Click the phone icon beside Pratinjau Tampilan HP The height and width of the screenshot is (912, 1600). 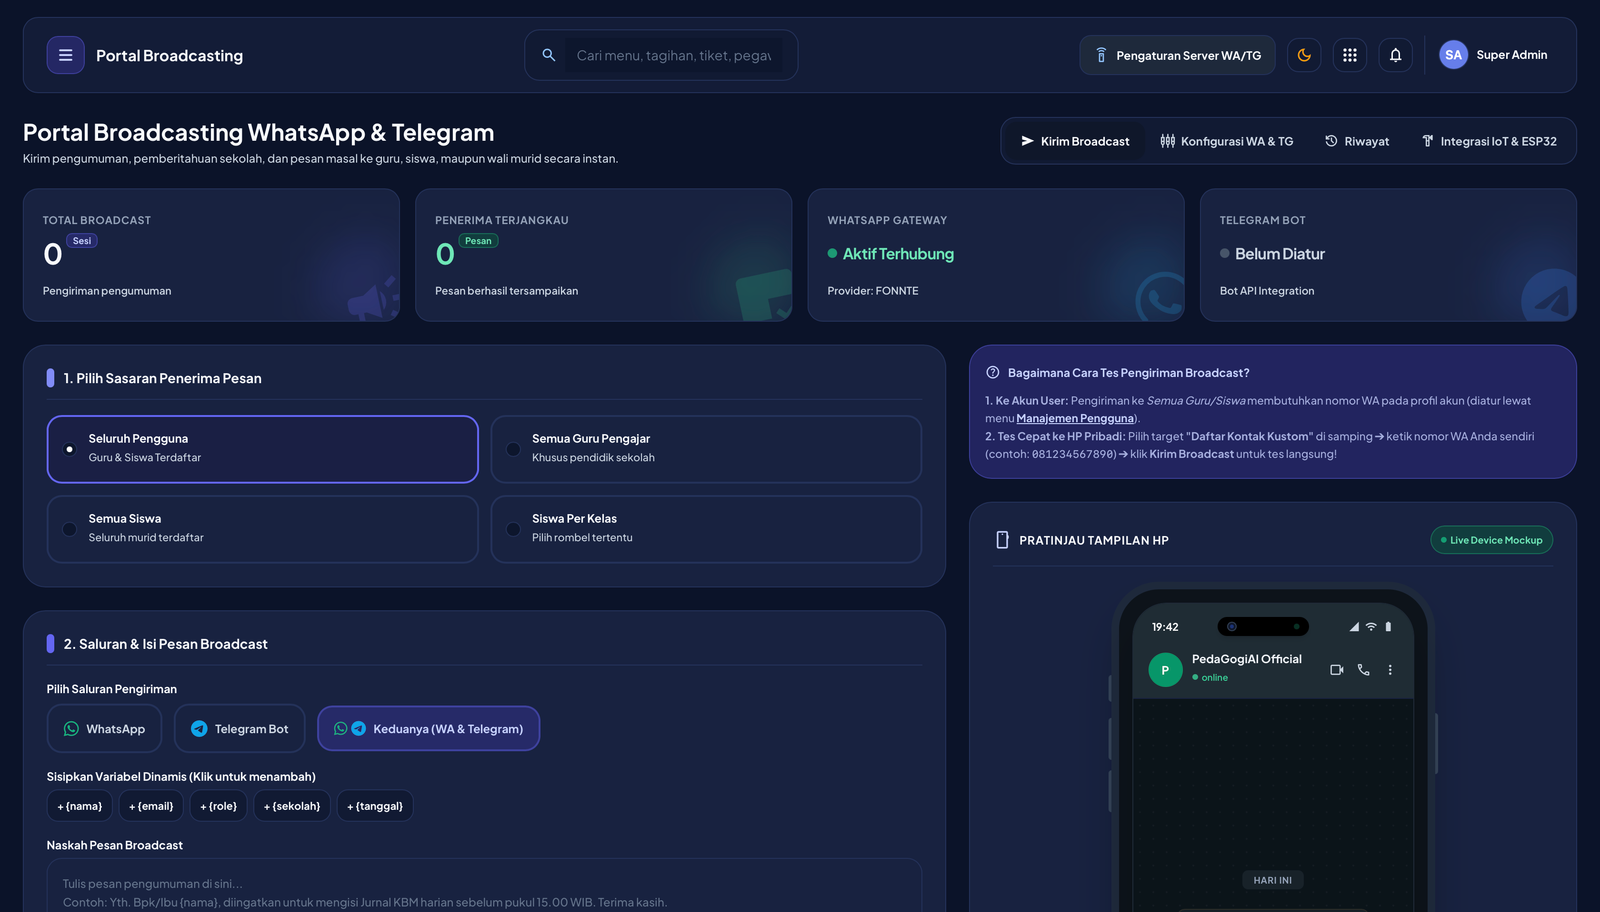point(1002,540)
